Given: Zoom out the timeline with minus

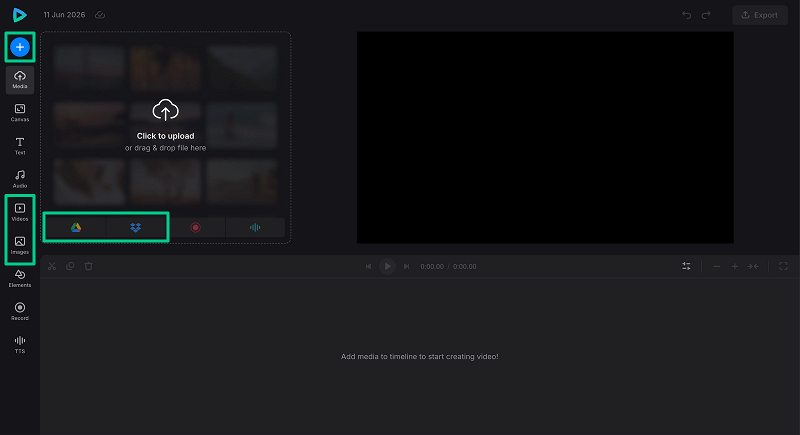Looking at the screenshot, I should tap(716, 266).
